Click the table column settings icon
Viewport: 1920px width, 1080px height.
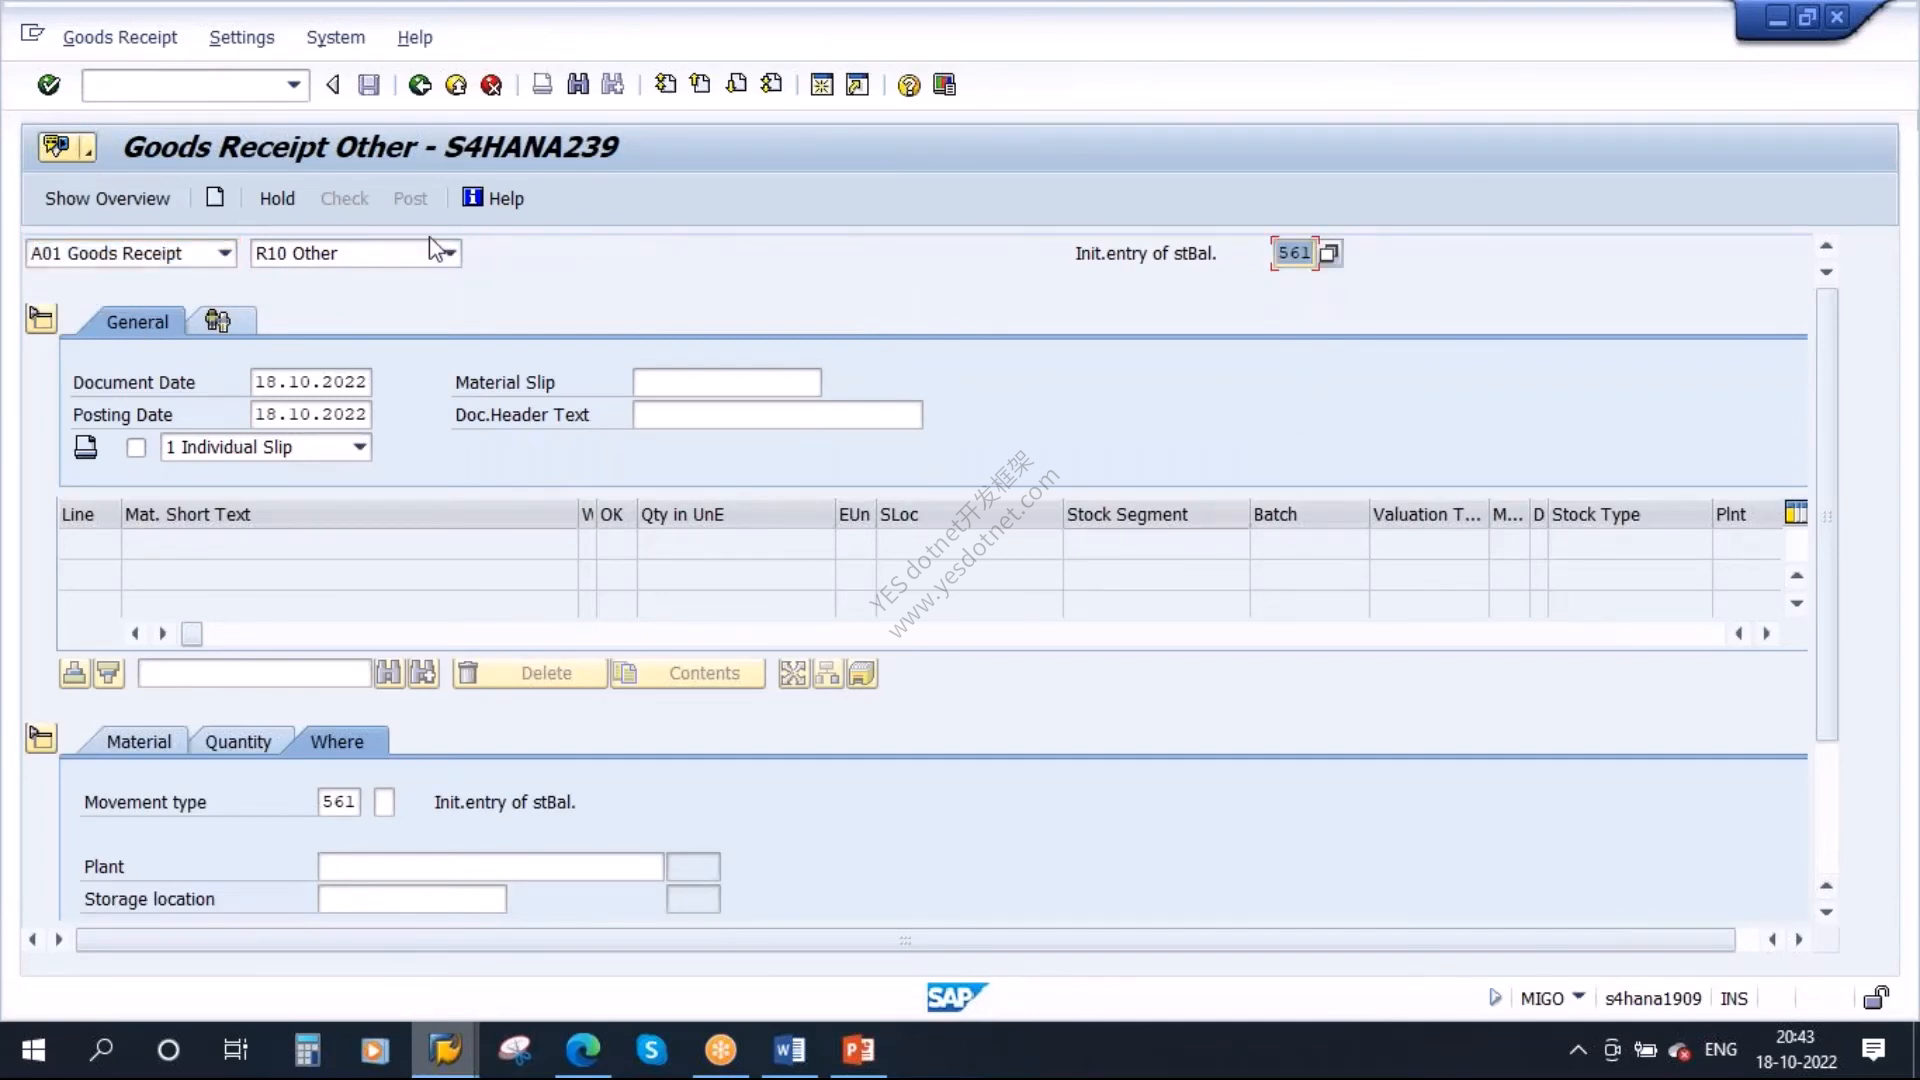coord(1796,513)
